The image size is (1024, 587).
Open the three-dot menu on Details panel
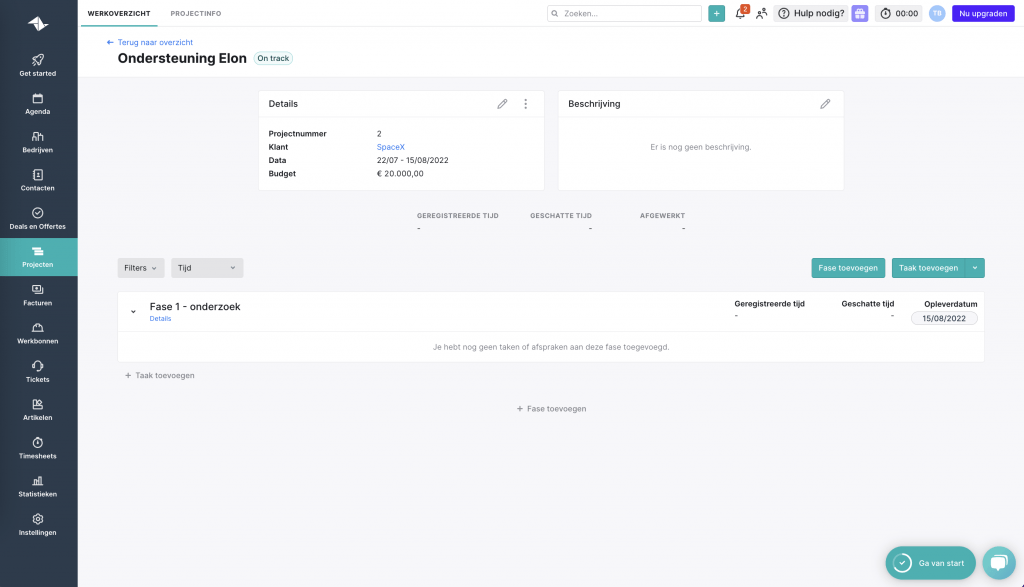(525, 103)
